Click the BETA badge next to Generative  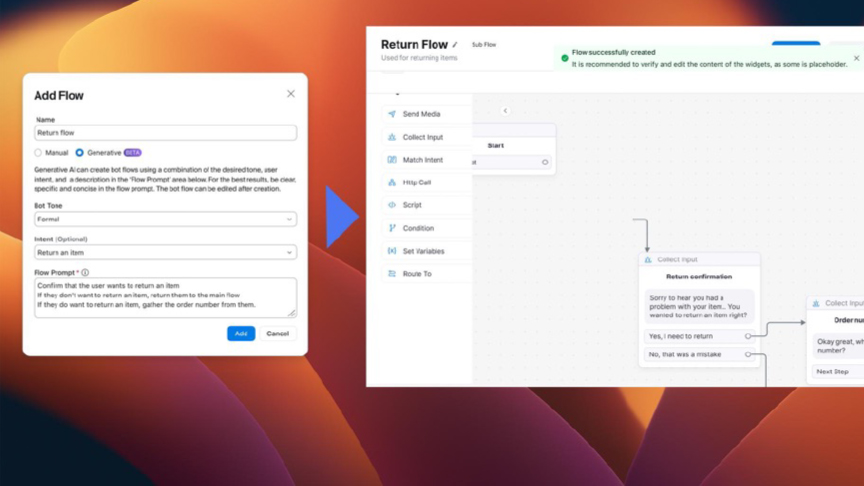point(132,153)
